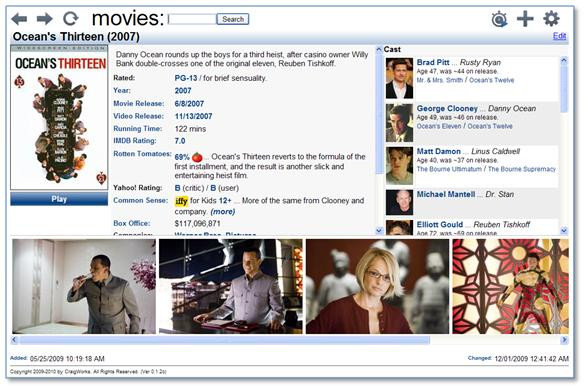Click the 12+ age link
Image resolution: width=585 pixels, height=389 pixels.
point(225,201)
